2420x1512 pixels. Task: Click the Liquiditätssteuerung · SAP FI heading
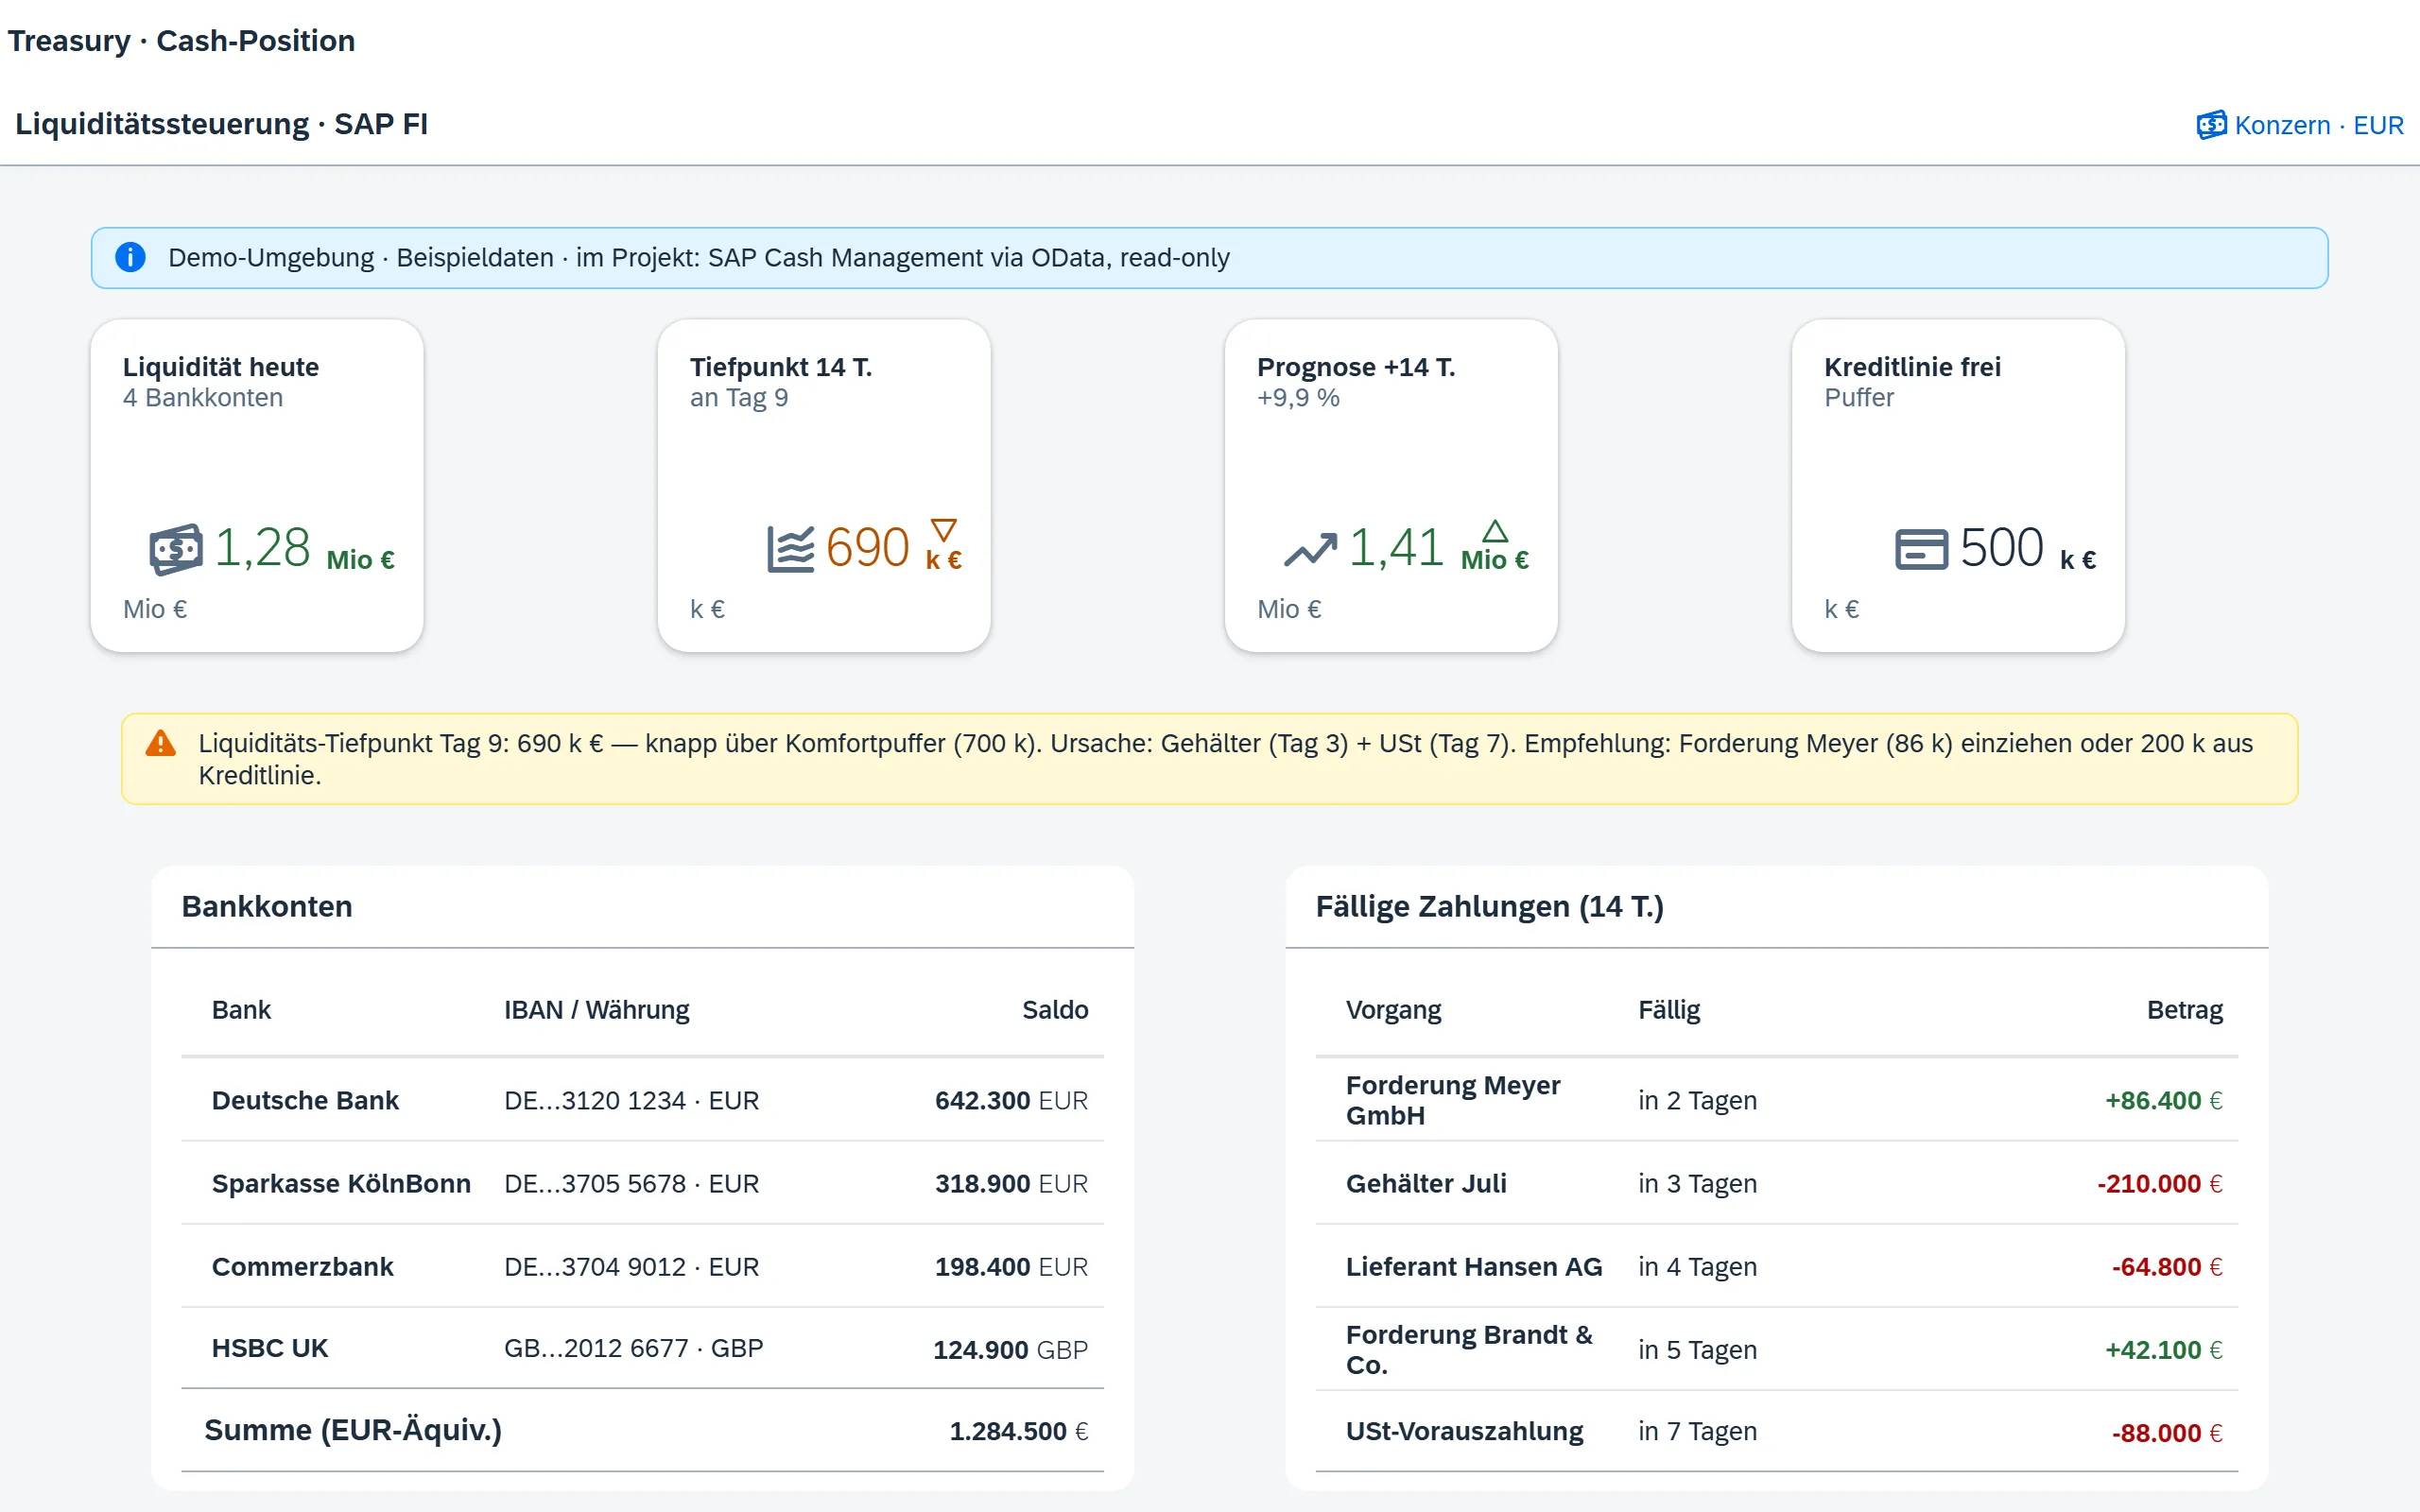[221, 124]
